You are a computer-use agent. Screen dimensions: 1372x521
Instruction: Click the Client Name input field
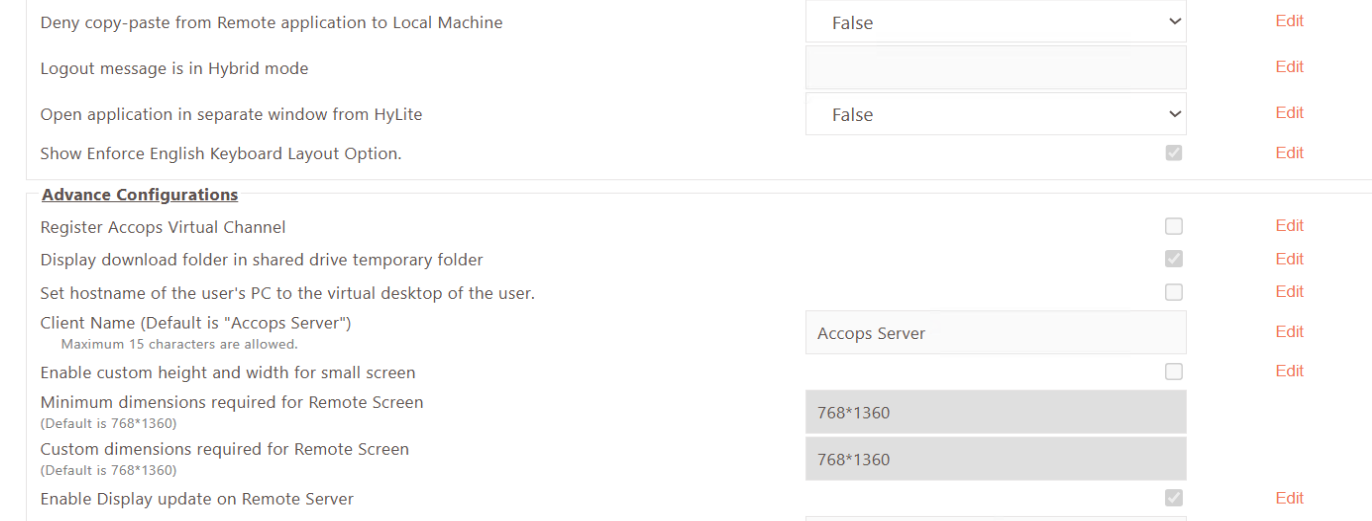[995, 333]
